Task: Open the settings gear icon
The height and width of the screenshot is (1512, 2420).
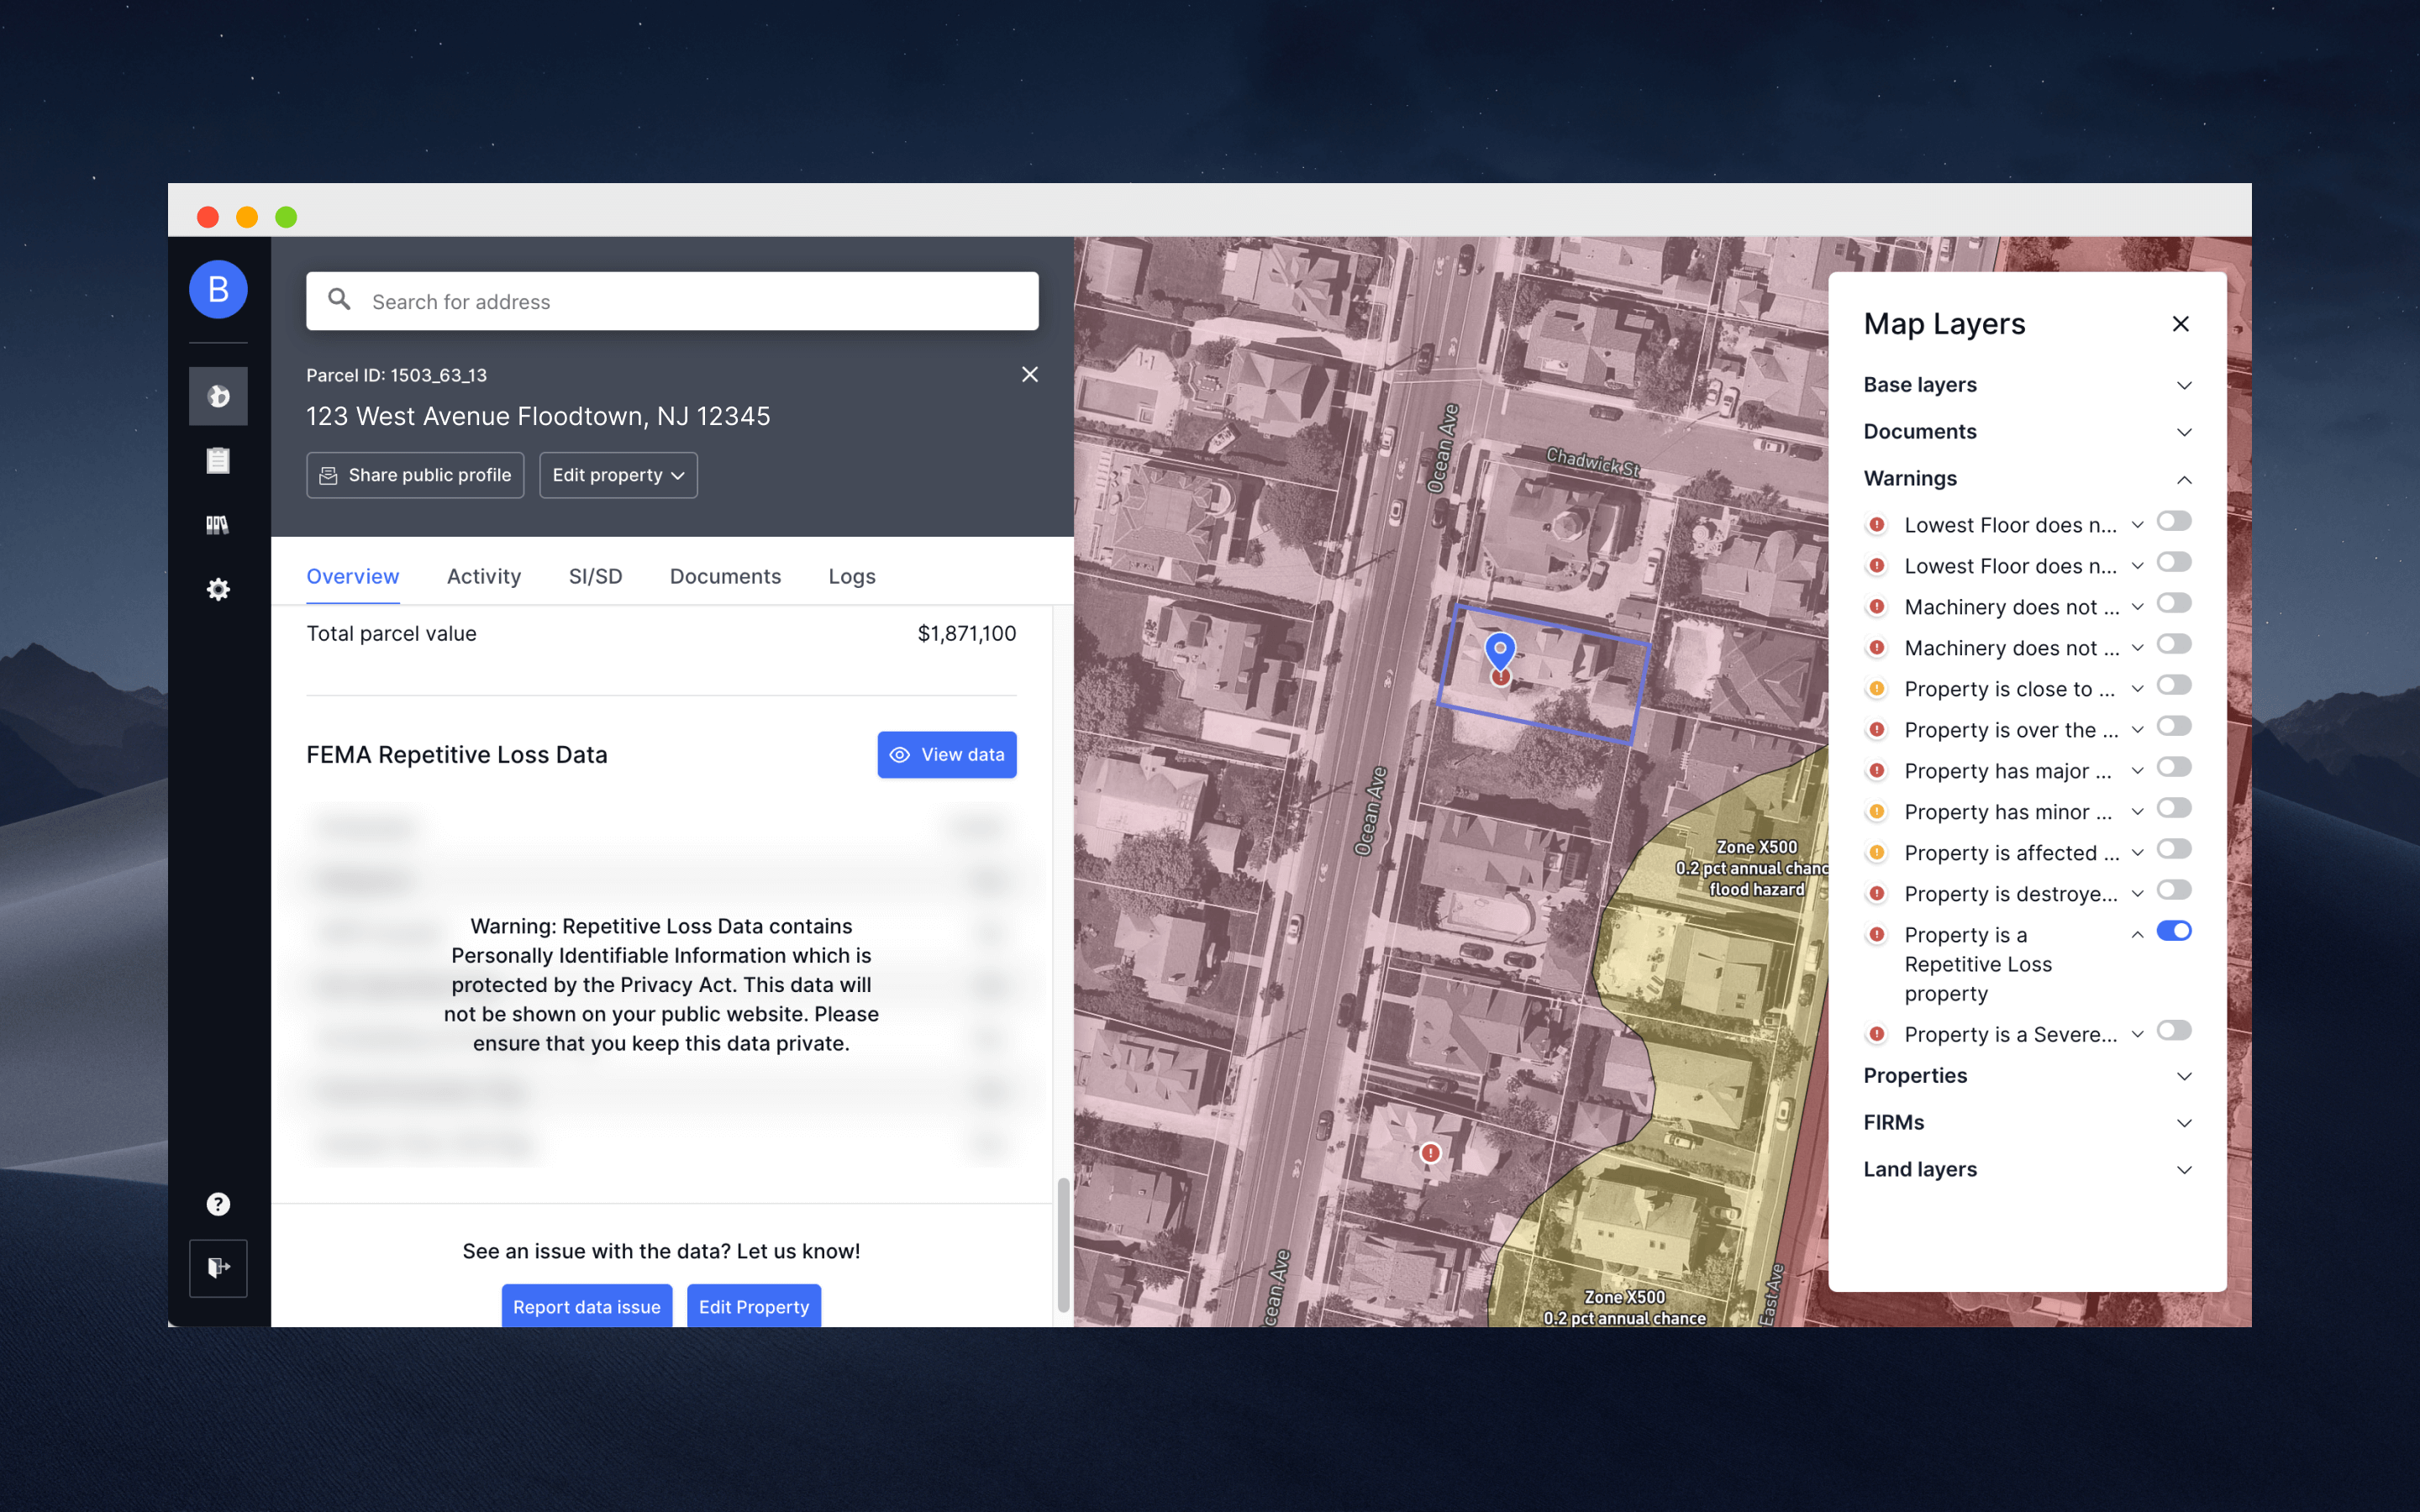Action: [218, 589]
